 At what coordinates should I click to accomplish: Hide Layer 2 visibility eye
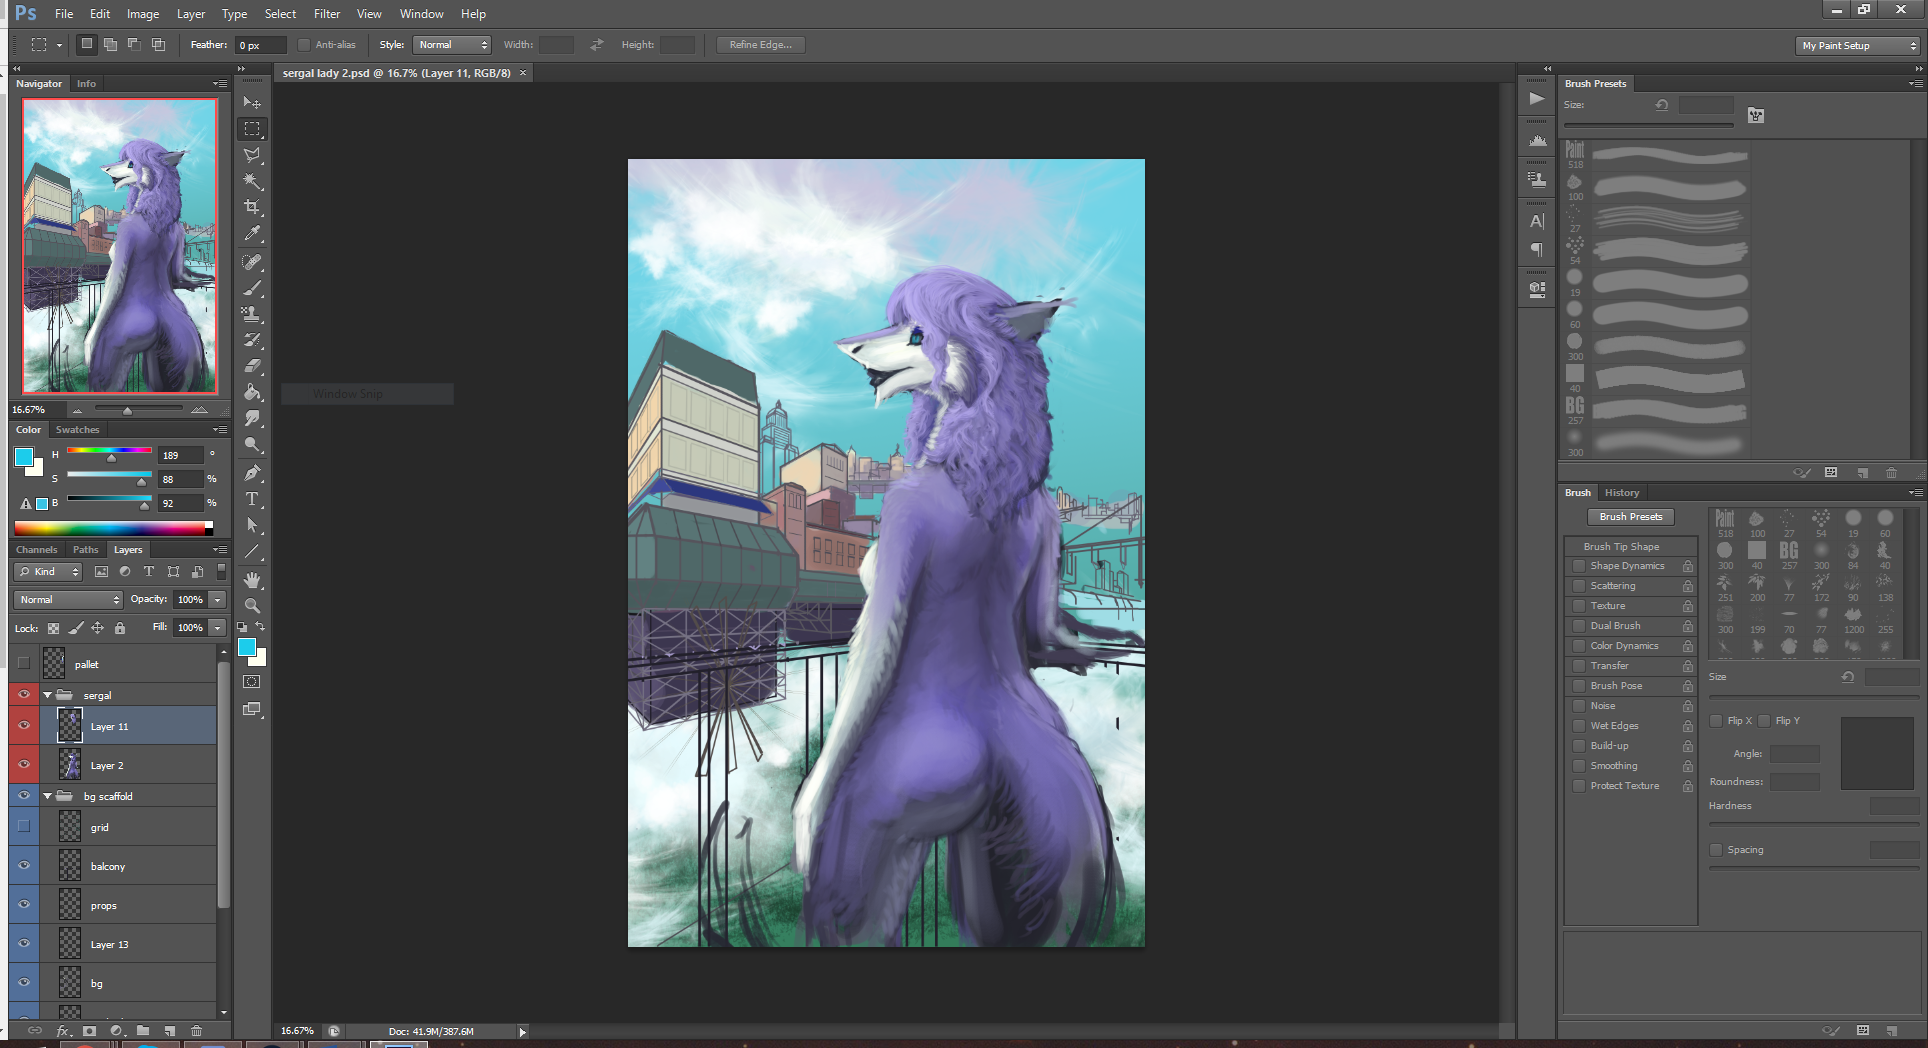24,765
